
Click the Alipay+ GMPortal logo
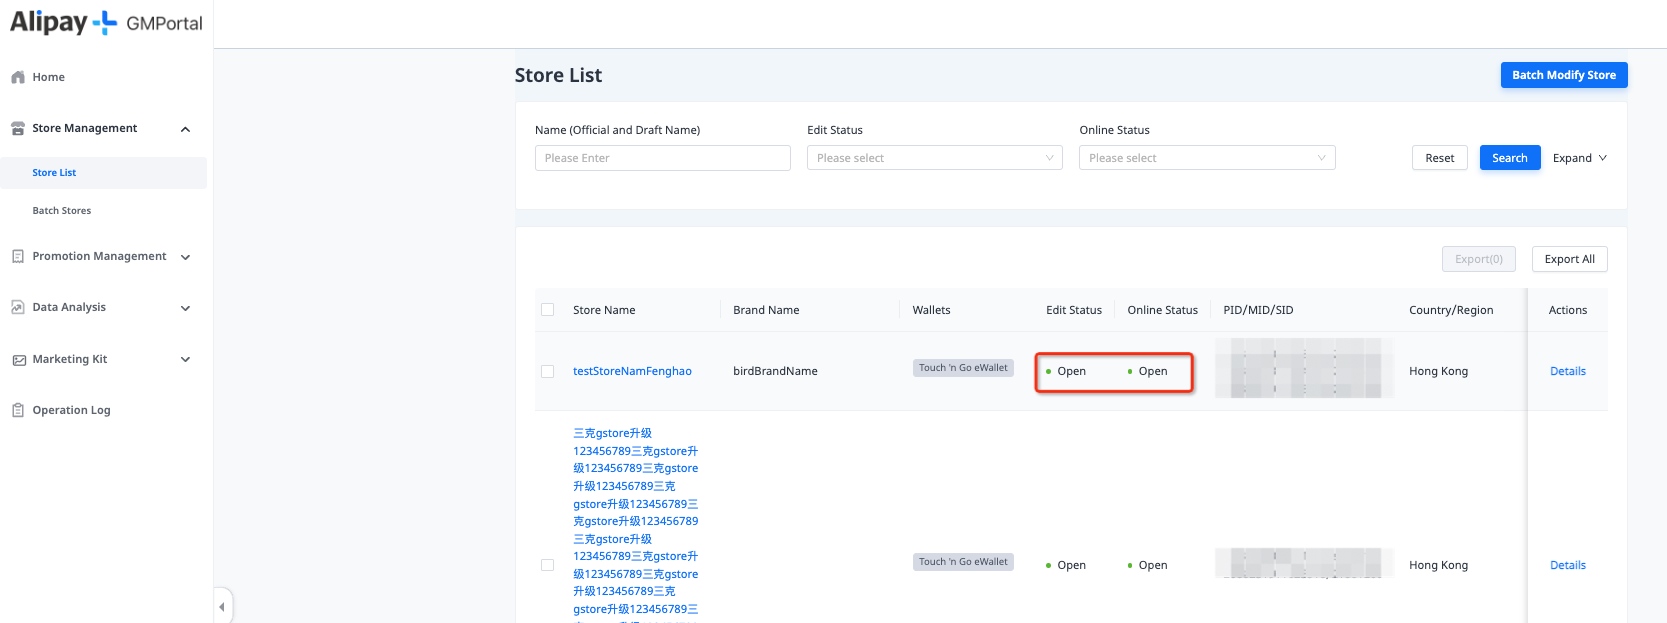pos(106,23)
